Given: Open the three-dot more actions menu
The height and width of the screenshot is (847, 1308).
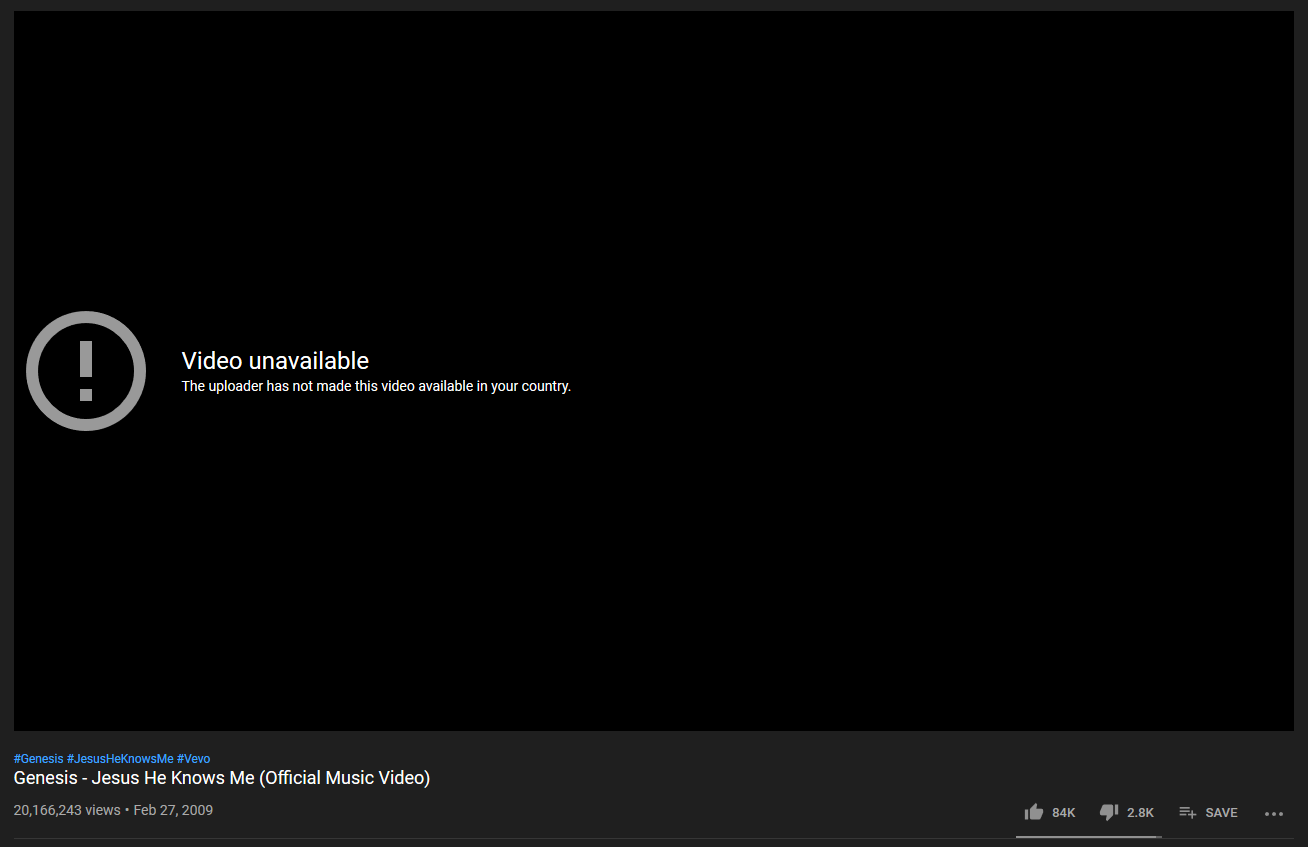Looking at the screenshot, I should (x=1273, y=813).
